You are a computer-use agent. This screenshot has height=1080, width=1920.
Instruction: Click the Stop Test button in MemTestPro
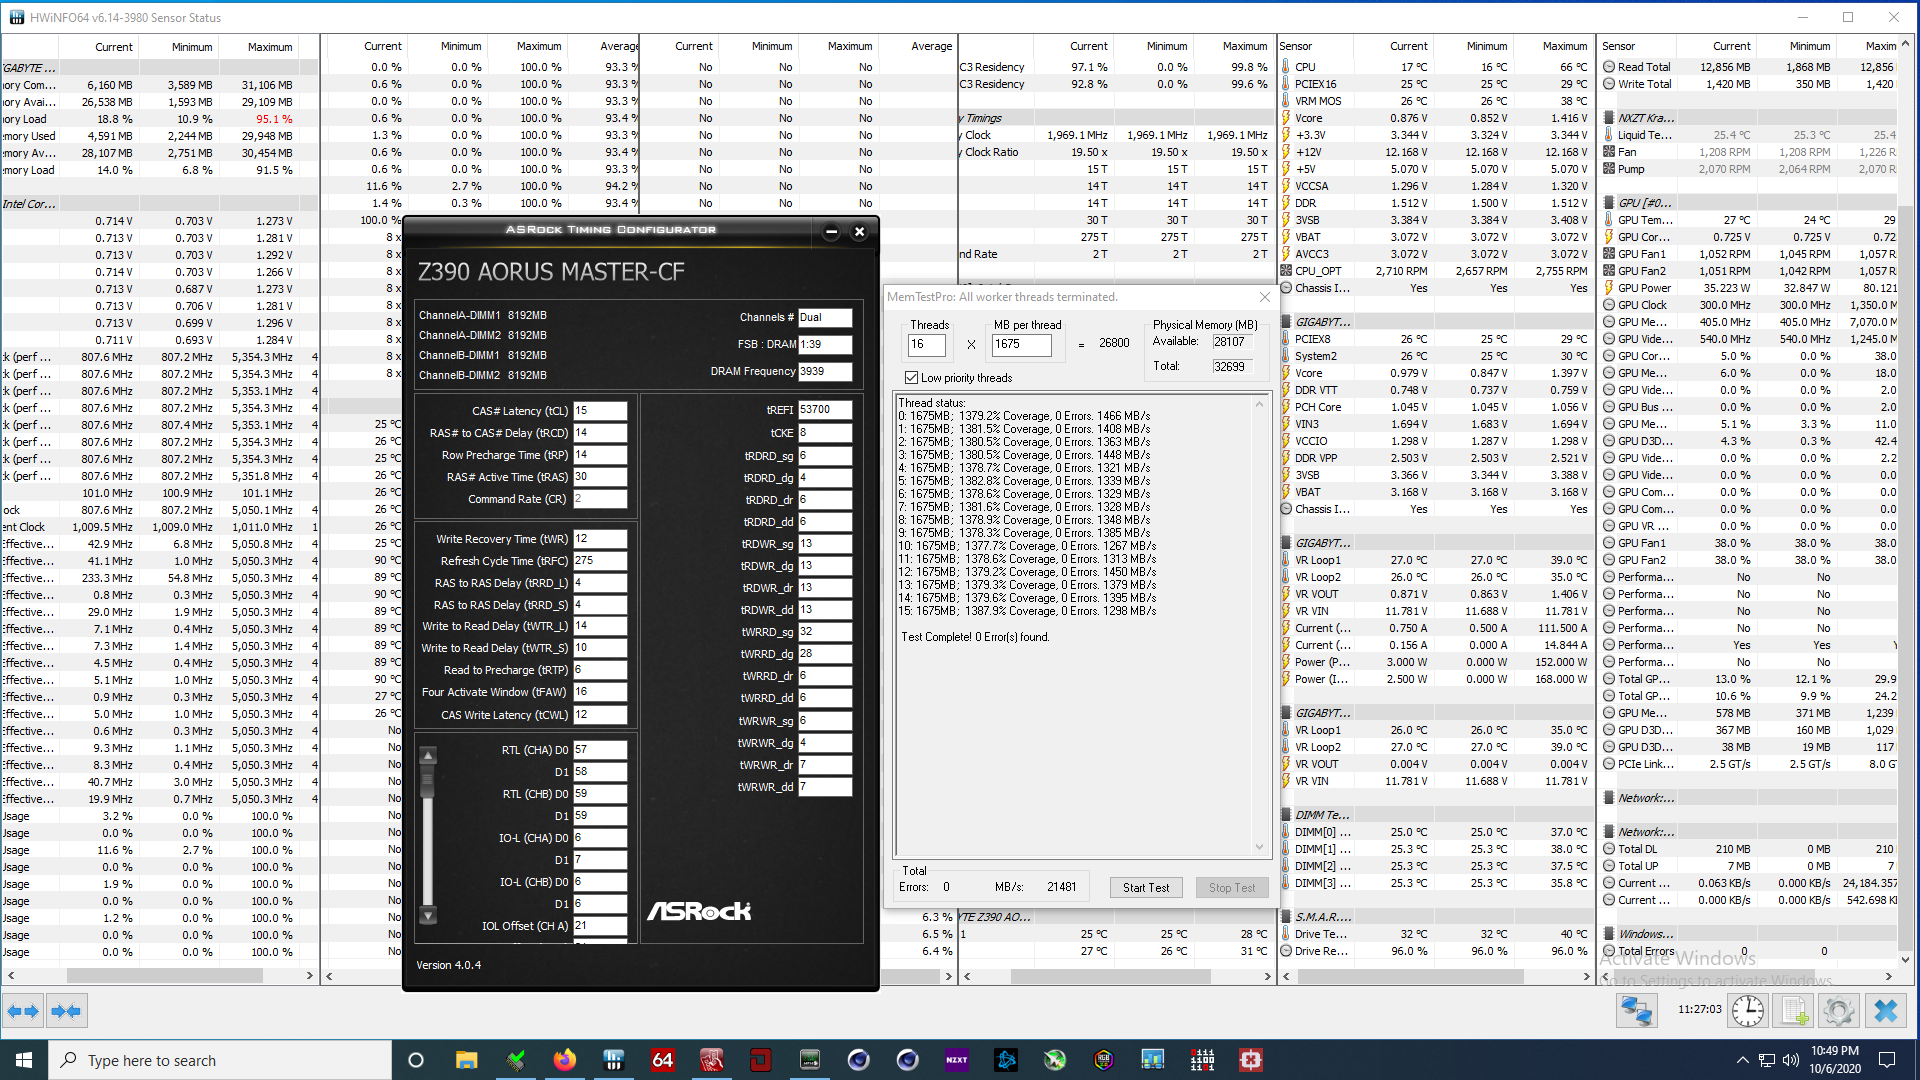point(1232,888)
